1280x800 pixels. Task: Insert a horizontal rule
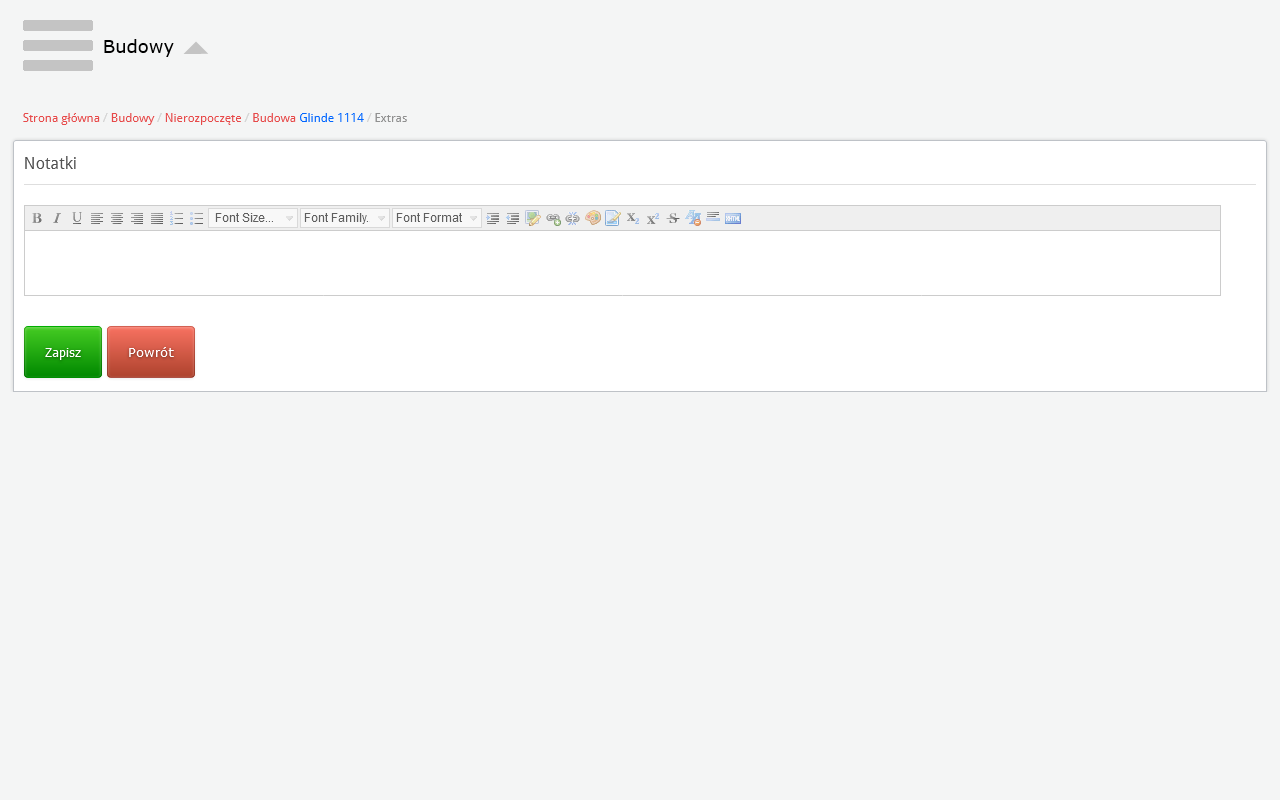[x=713, y=218]
